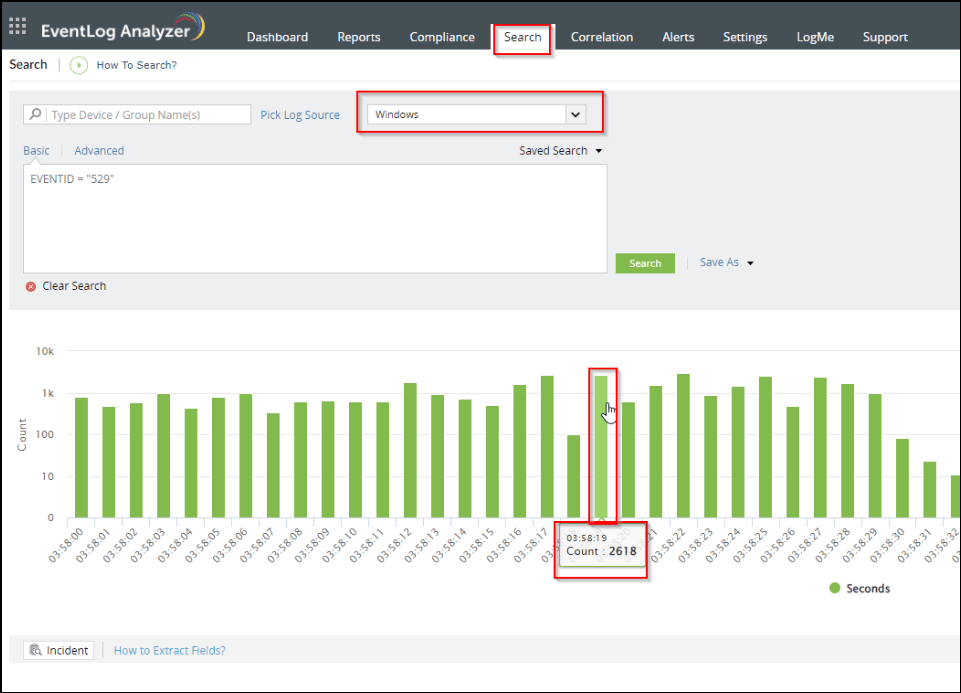Click into the Type Device/Group Name field
Viewport: 961px width, 693px height.
(145, 115)
